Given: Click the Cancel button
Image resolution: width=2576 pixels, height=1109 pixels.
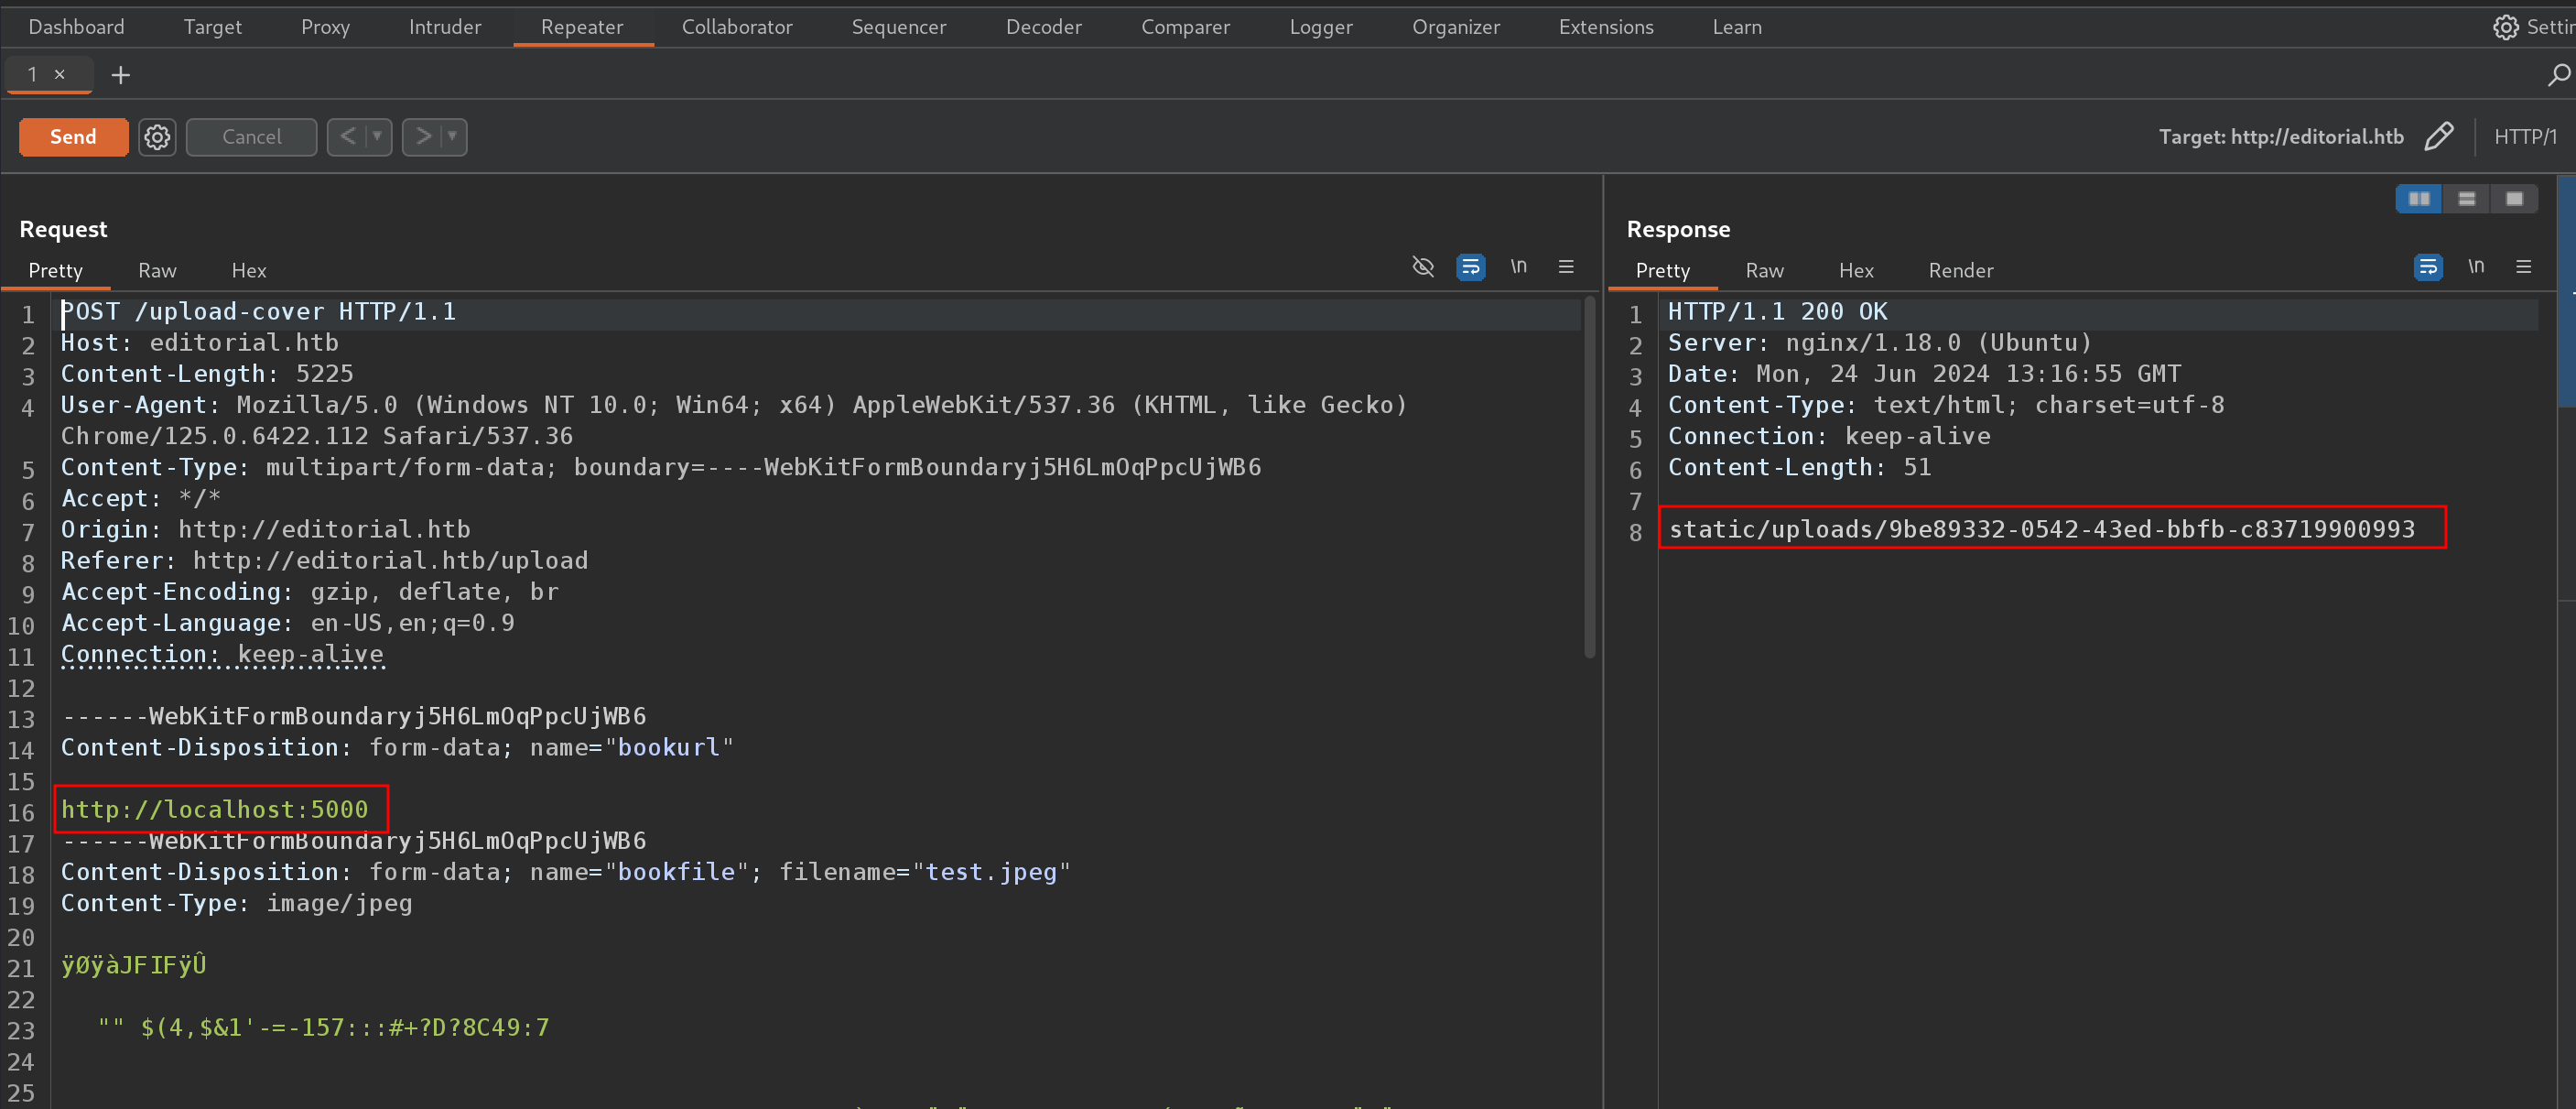Looking at the screenshot, I should (251, 137).
